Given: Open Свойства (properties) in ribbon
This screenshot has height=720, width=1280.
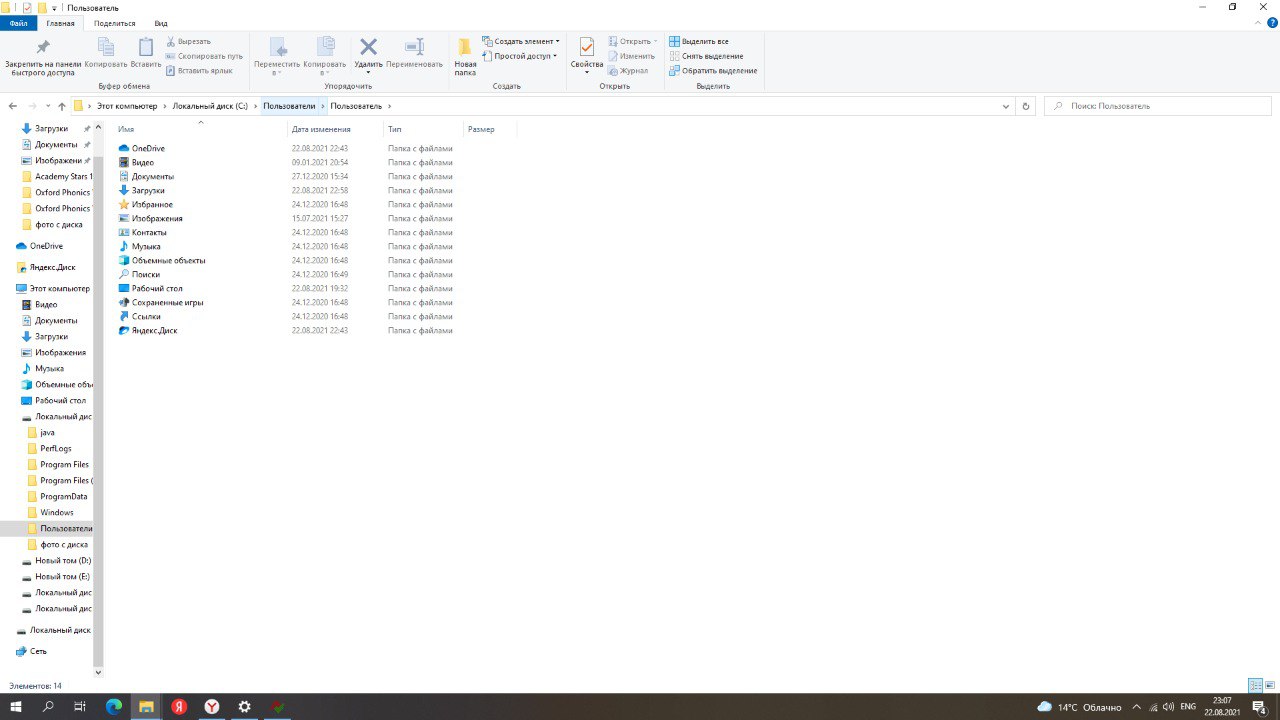Looking at the screenshot, I should [x=587, y=55].
